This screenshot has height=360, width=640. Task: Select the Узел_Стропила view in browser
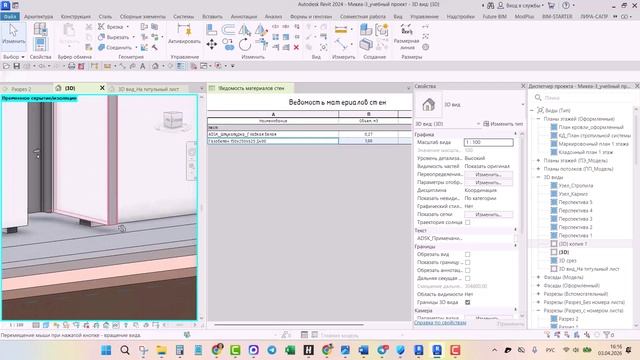pyautogui.click(x=576, y=185)
